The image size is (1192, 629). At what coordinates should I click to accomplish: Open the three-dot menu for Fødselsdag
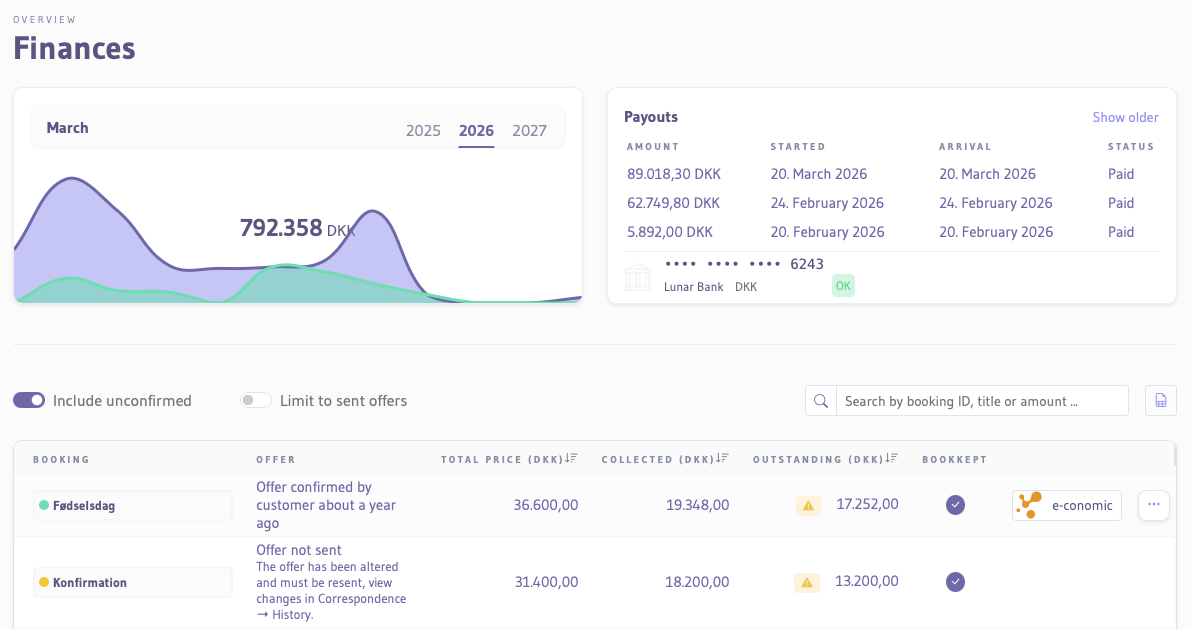point(1153,505)
